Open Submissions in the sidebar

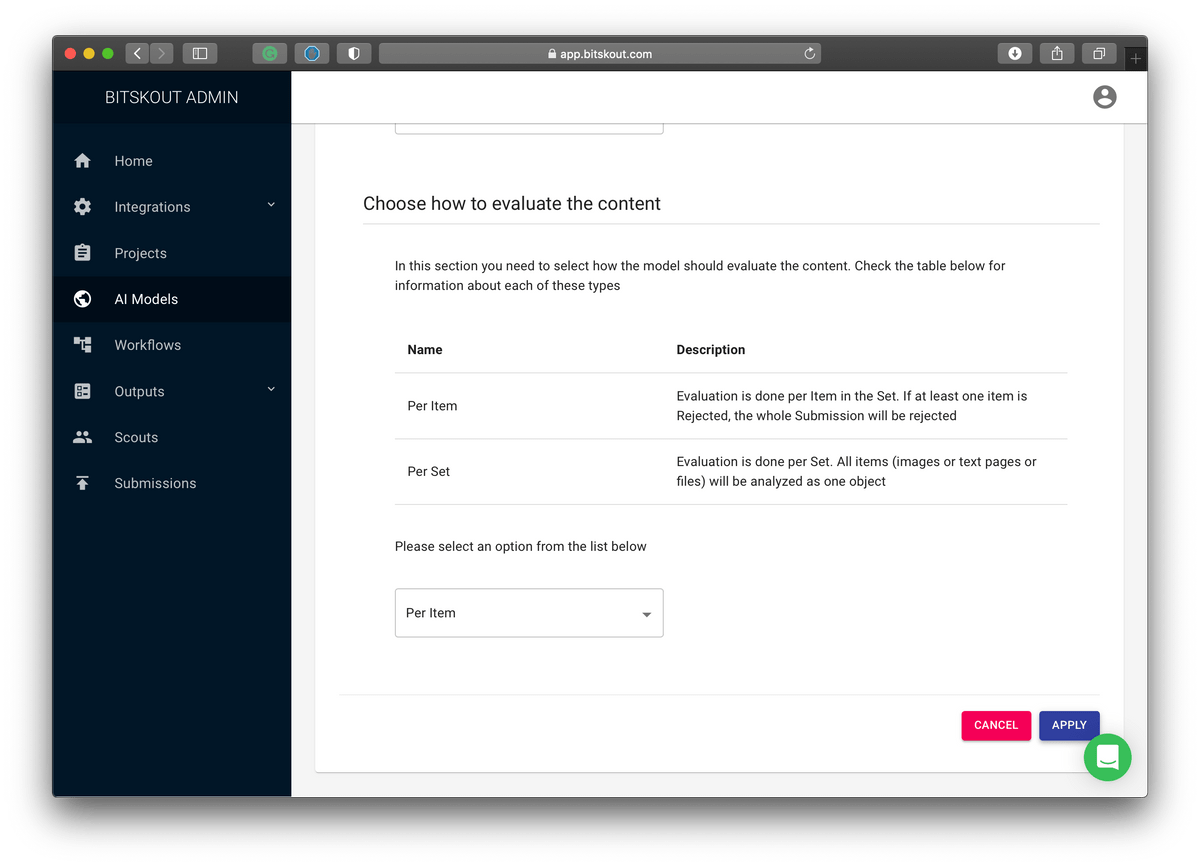(x=172, y=483)
